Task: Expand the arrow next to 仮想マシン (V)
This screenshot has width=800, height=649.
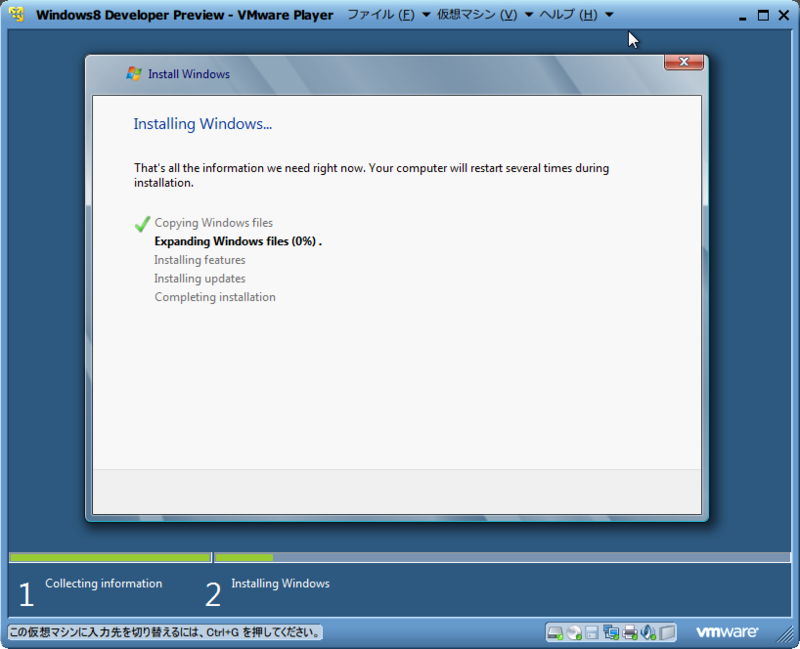Action: point(529,15)
